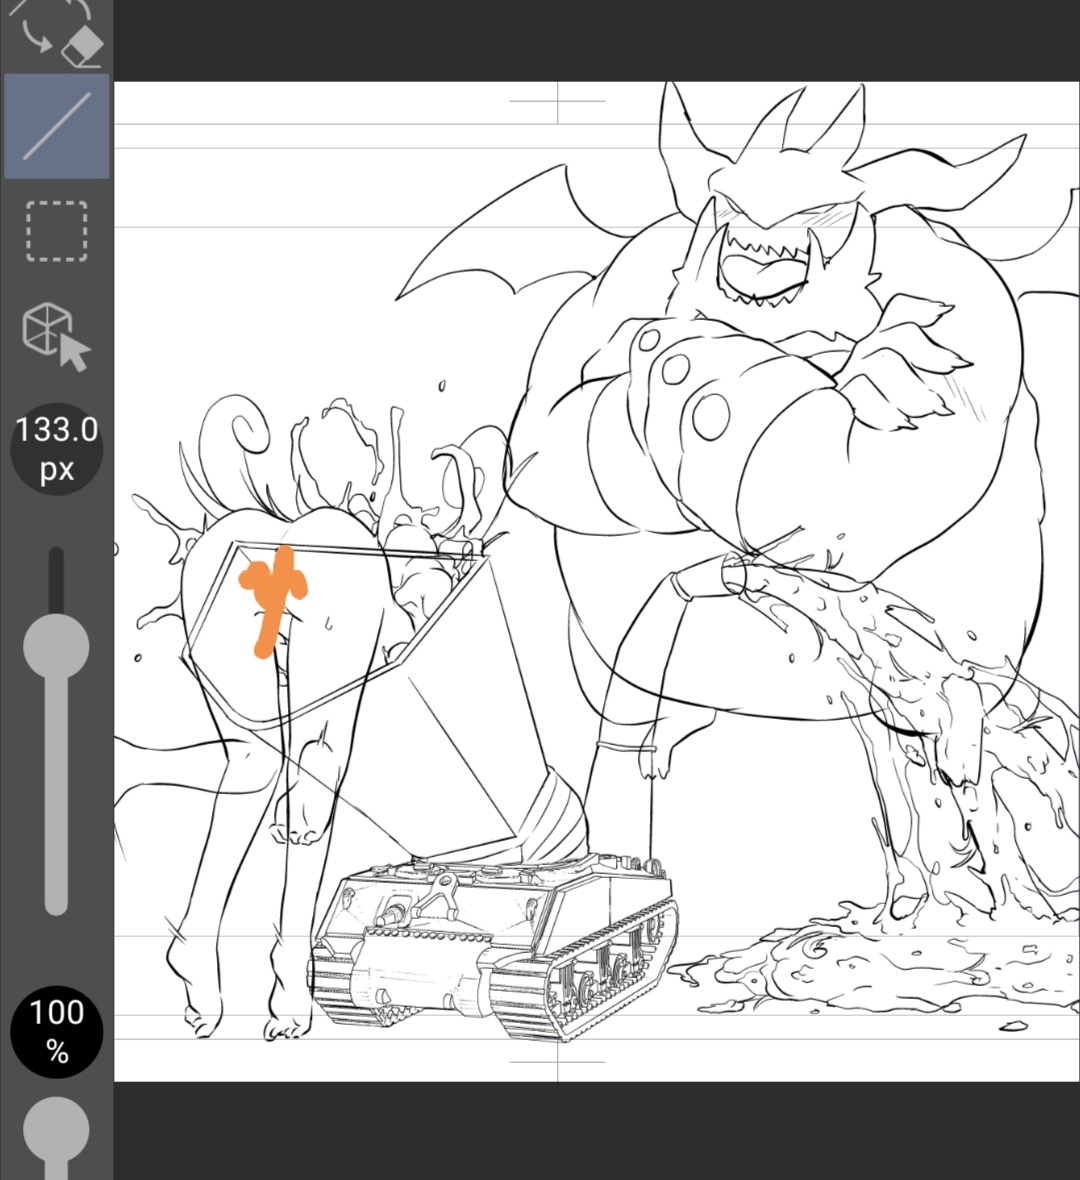This screenshot has height=1180, width=1080.
Task: Click the dark empty area below the canvas
Action: click(x=600, y=1130)
